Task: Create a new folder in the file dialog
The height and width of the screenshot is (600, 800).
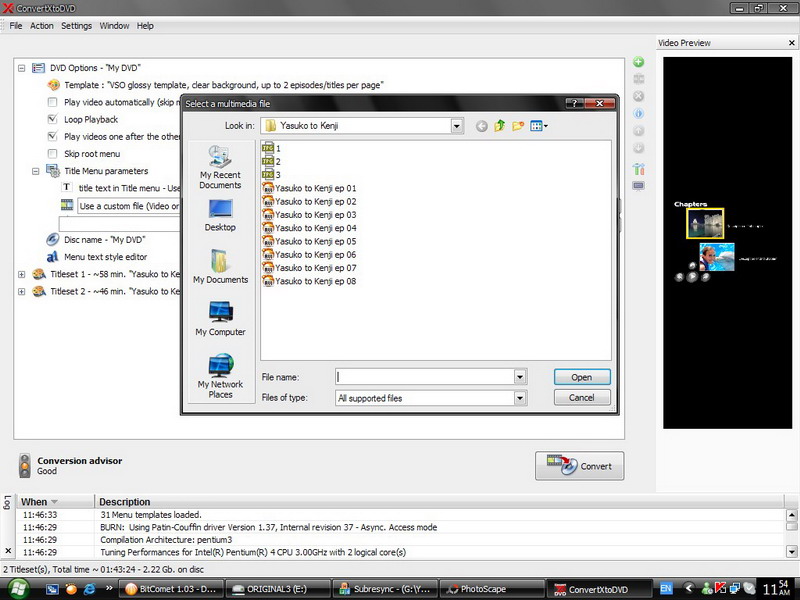Action: 518,126
